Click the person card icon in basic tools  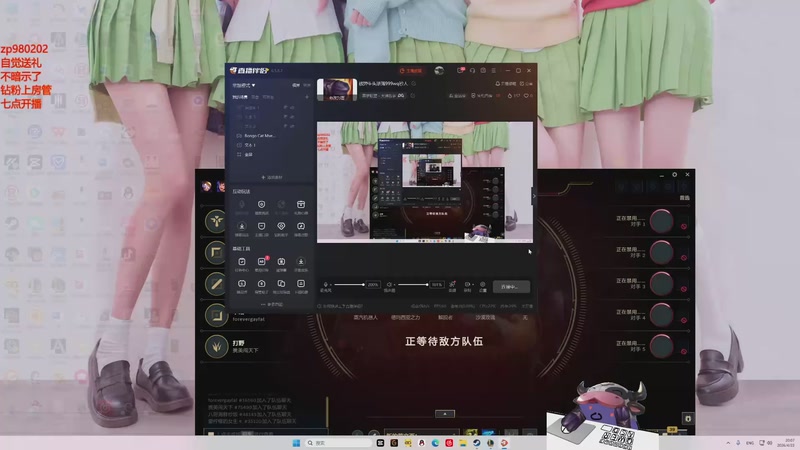301,283
